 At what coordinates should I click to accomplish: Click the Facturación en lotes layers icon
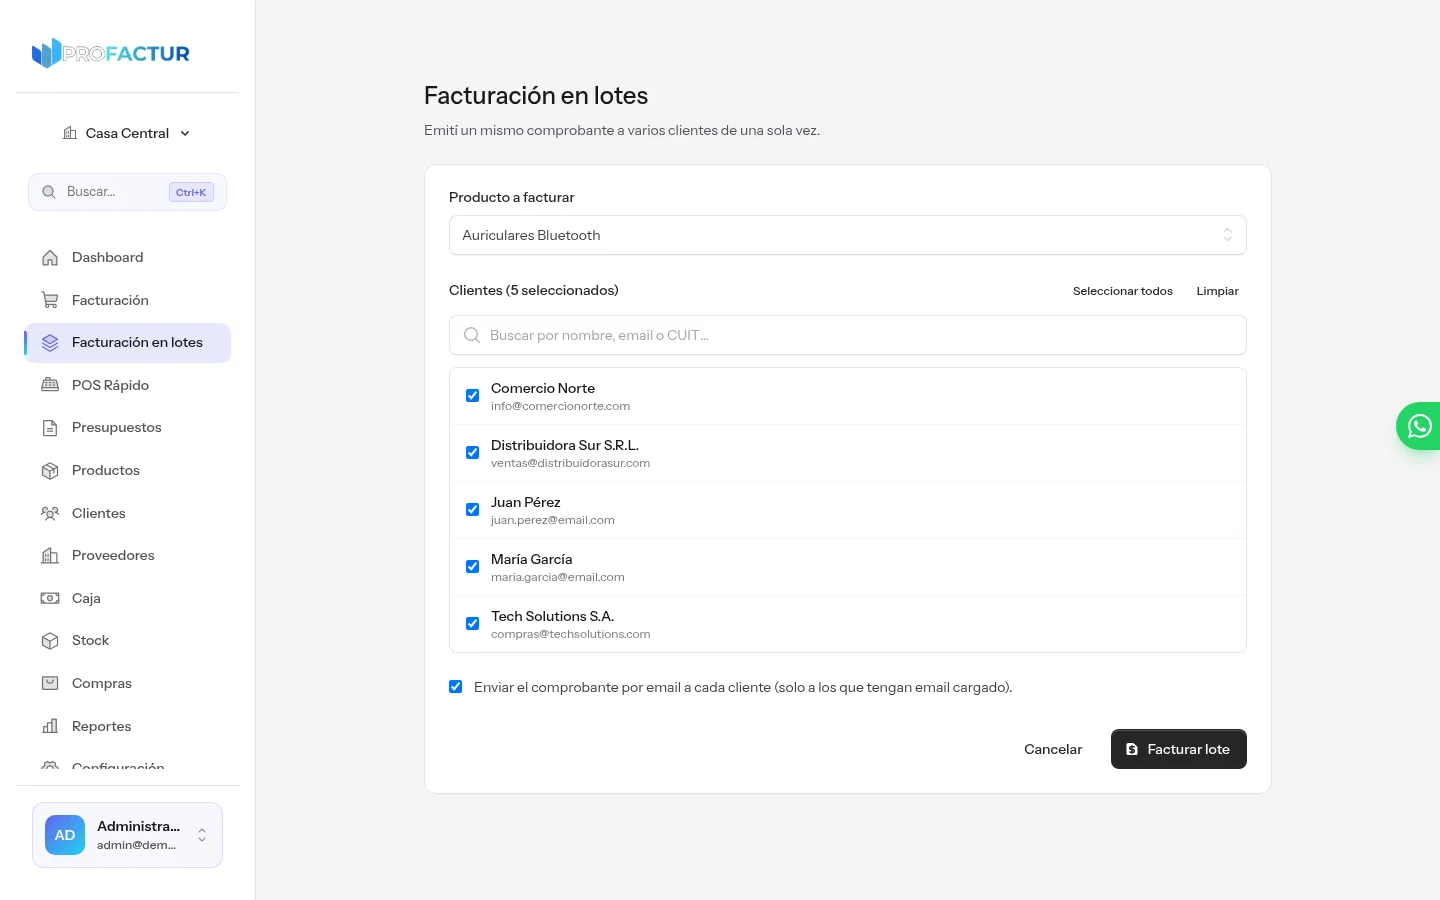pos(50,343)
